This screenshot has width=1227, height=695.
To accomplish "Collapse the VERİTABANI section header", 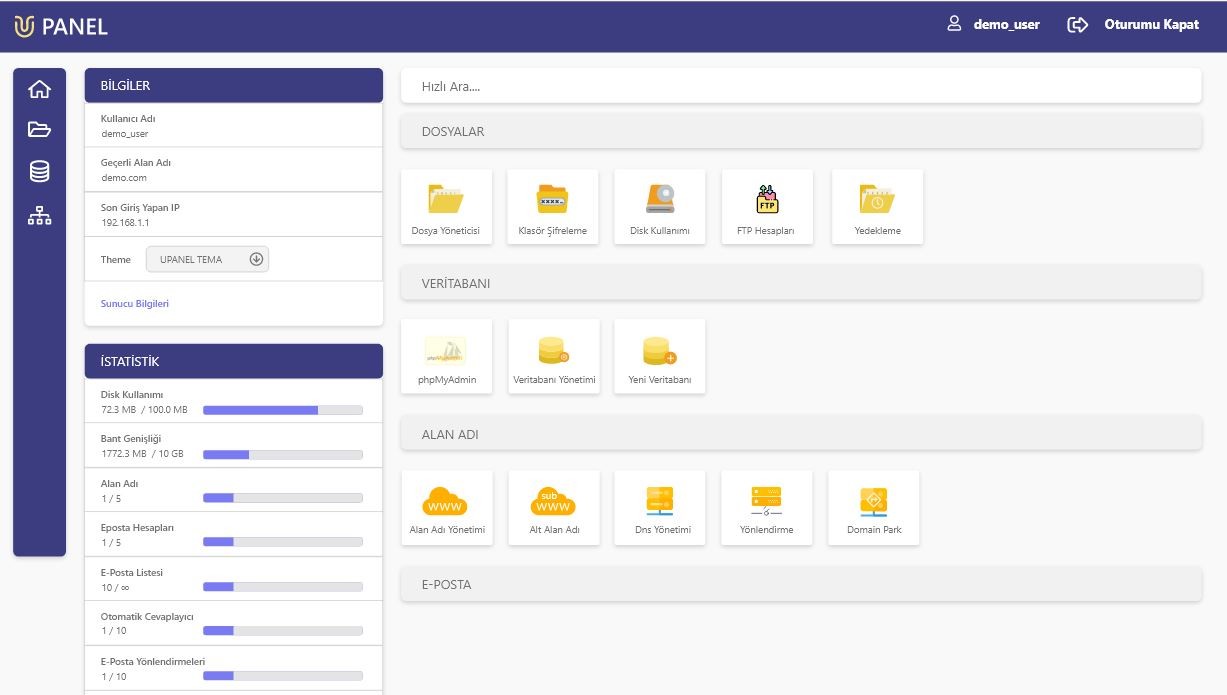I will pyautogui.click(x=801, y=283).
